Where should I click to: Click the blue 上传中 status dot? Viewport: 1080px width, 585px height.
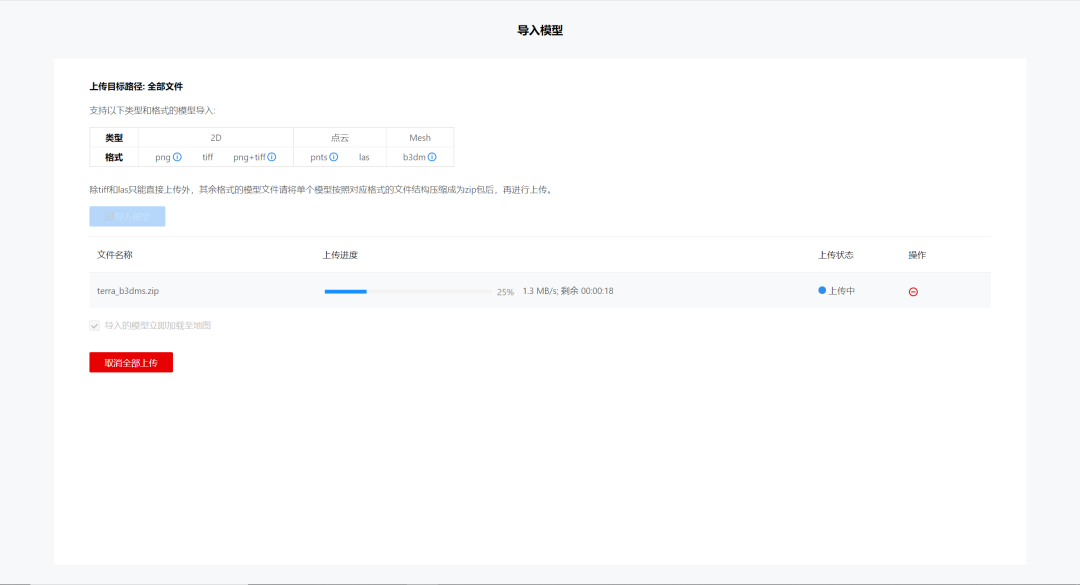[822, 290]
